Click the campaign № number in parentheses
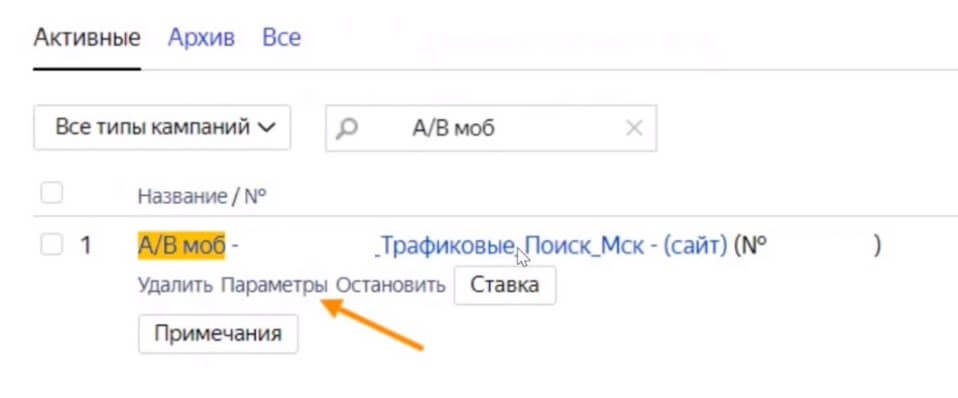958x398 pixels. [x=807, y=246]
